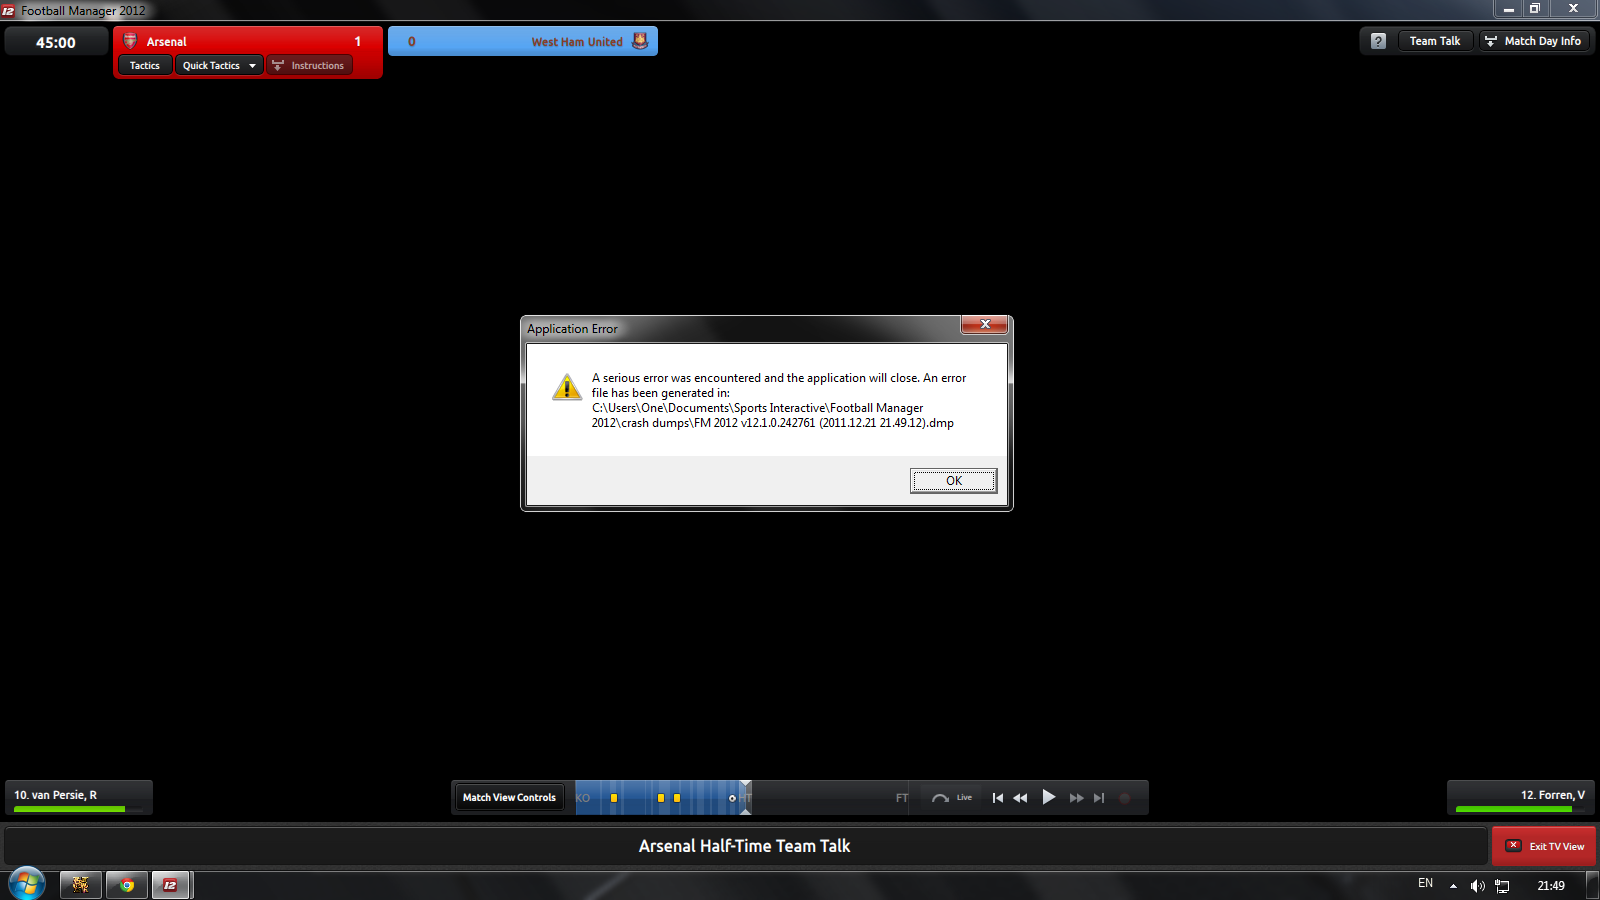This screenshot has height=900, width=1600.
Task: Select player 12. Forren, V
Action: pos(1521,797)
